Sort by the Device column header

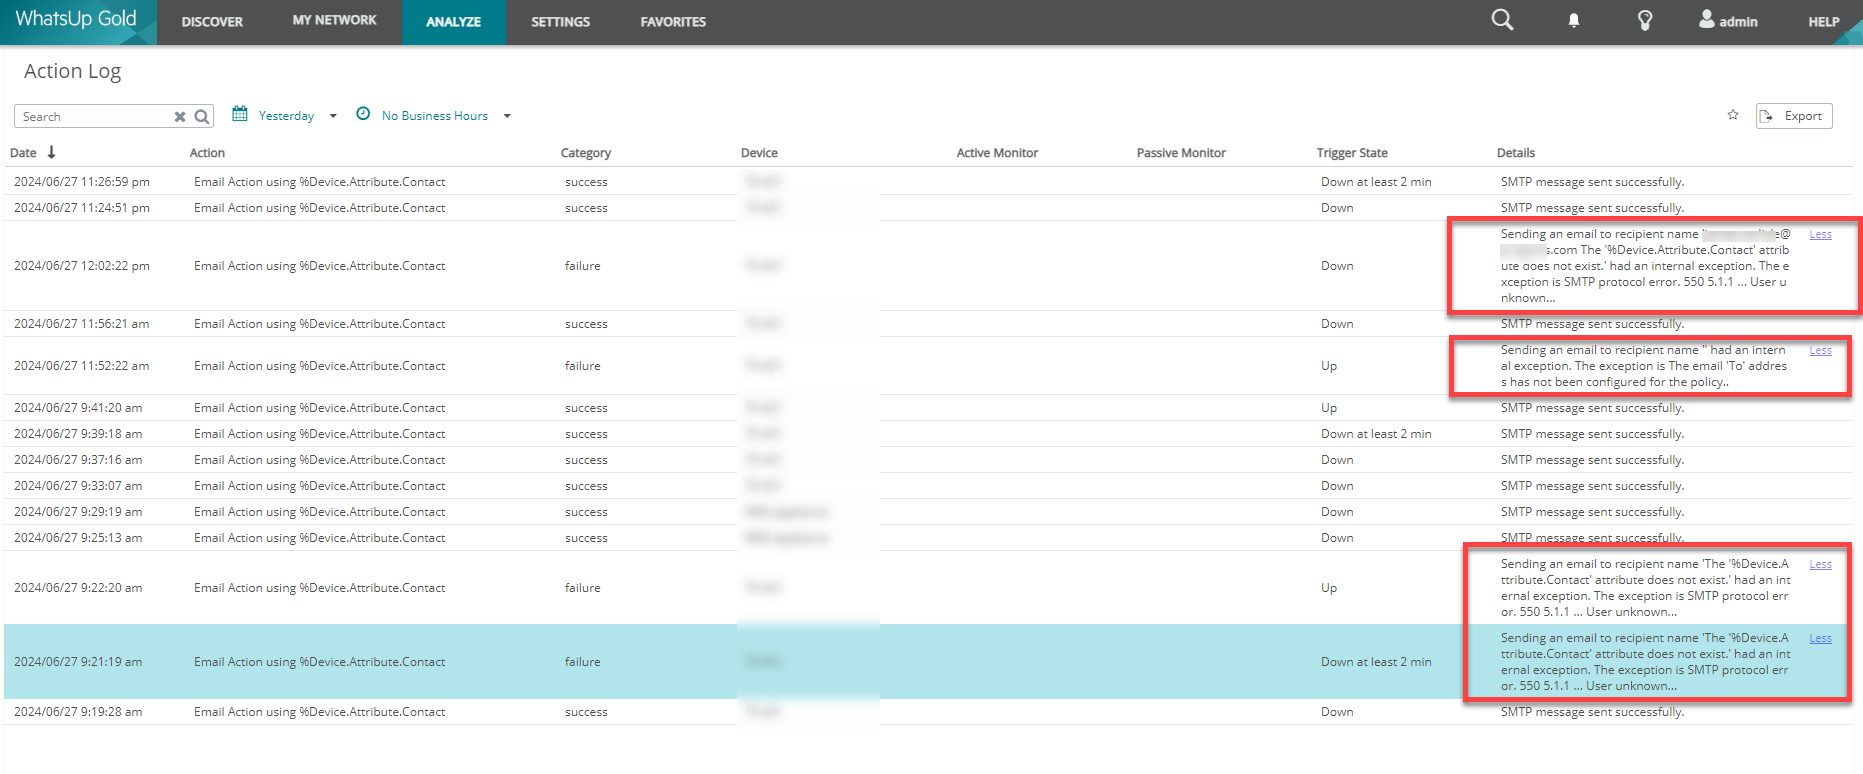(759, 153)
